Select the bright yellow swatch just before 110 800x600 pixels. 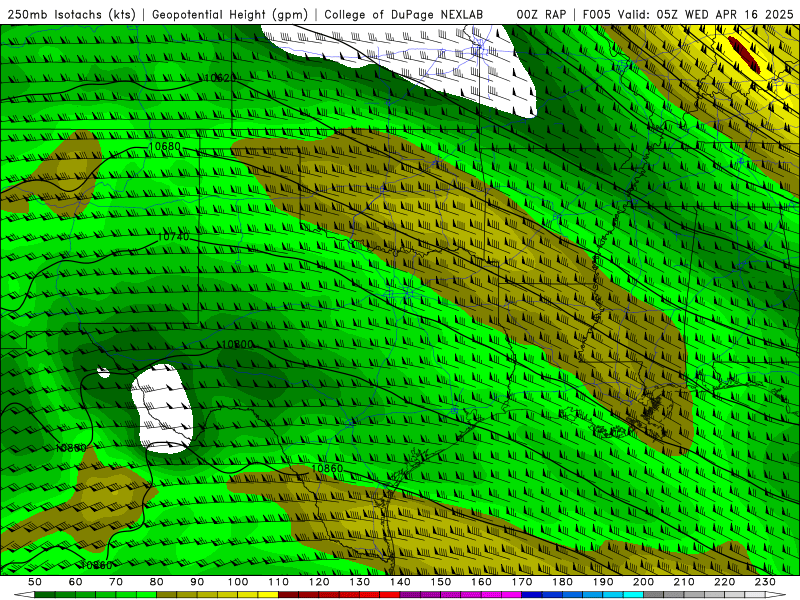click(268, 595)
